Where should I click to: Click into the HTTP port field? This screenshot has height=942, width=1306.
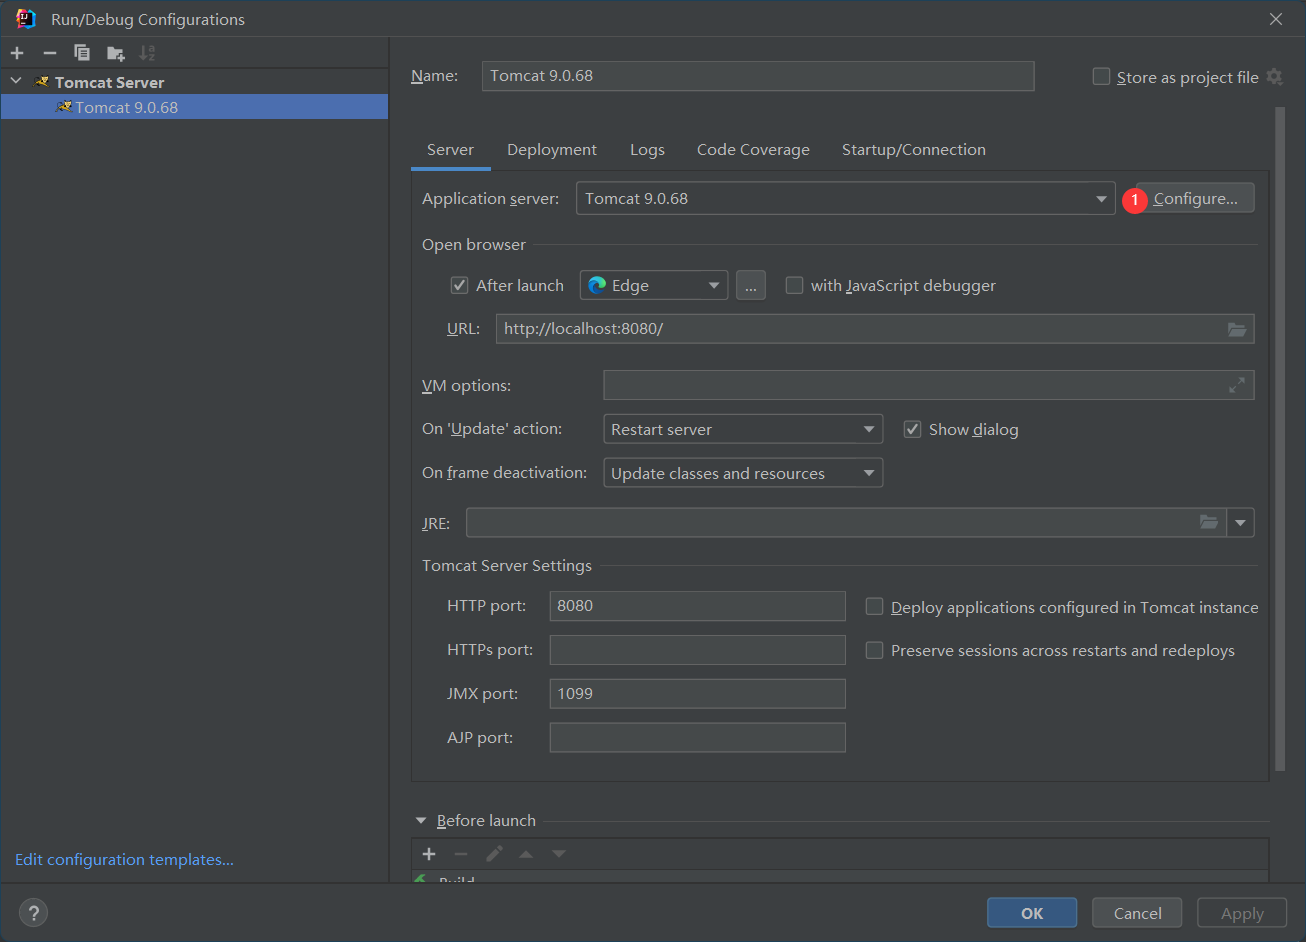point(697,606)
